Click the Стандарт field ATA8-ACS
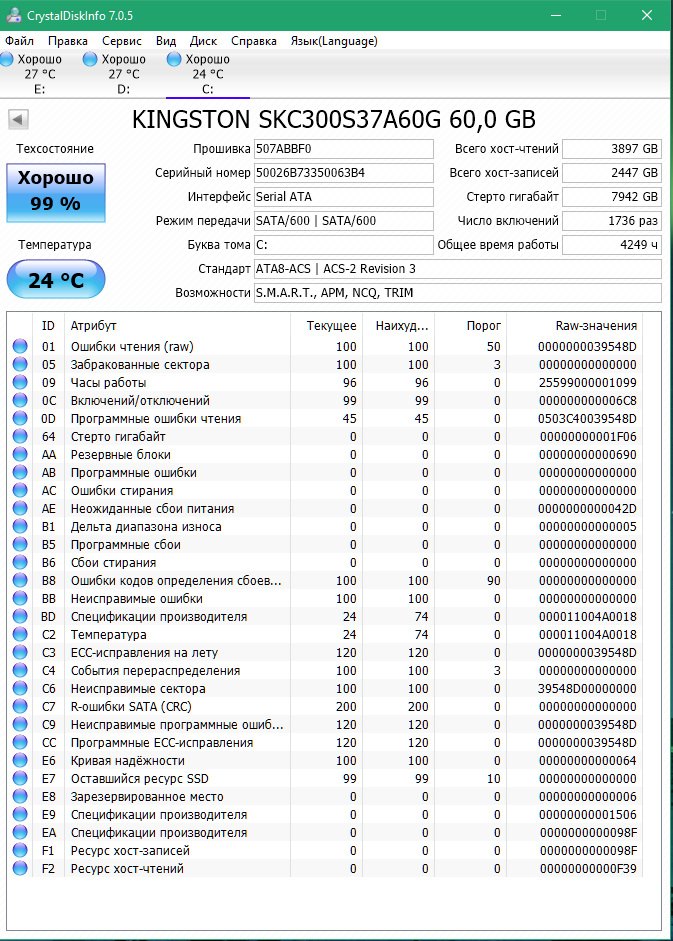This screenshot has height=941, width=673. (457, 269)
